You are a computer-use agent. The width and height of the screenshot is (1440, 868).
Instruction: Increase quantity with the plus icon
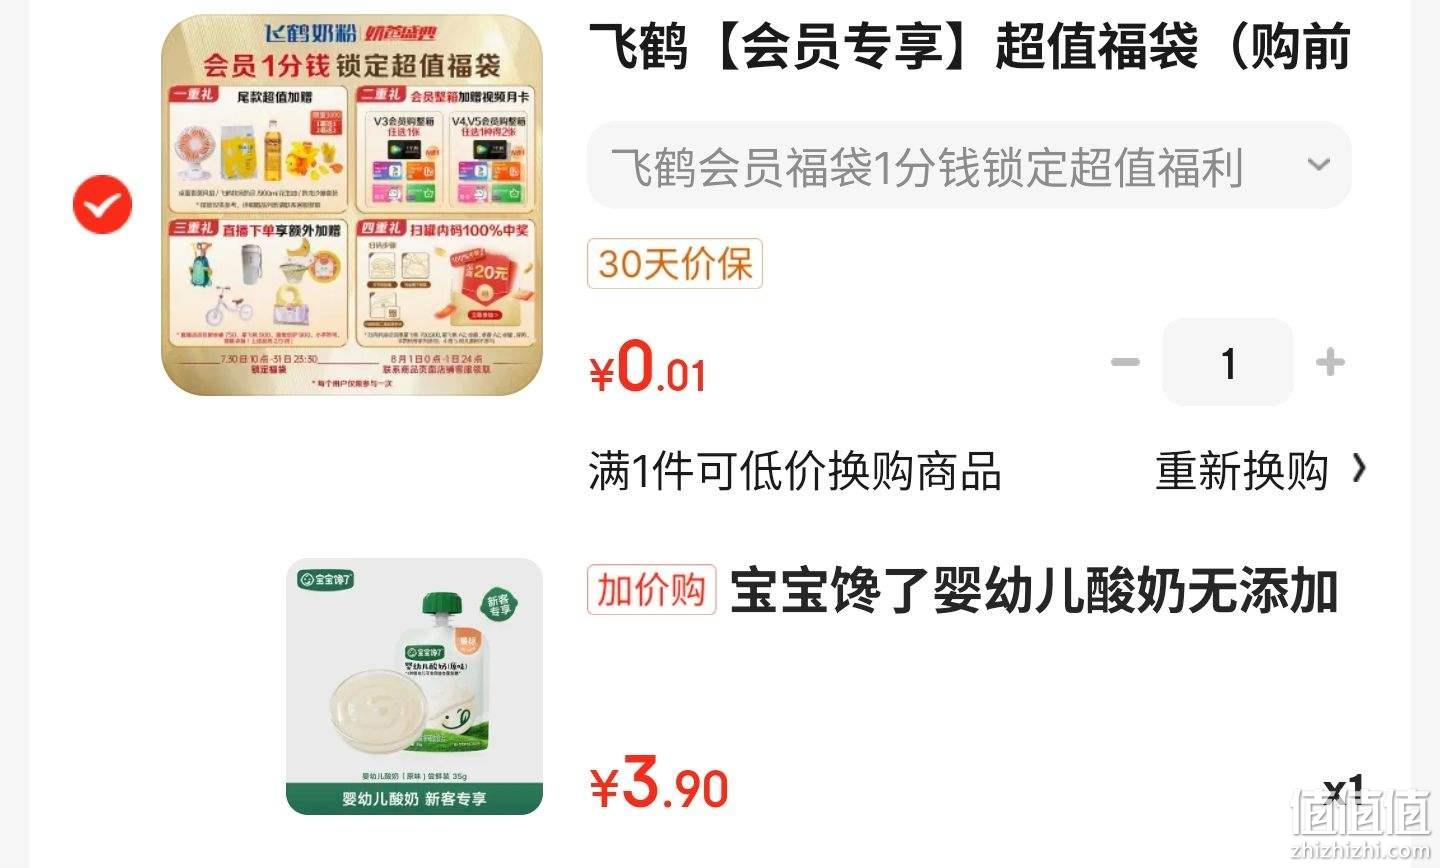[1330, 362]
